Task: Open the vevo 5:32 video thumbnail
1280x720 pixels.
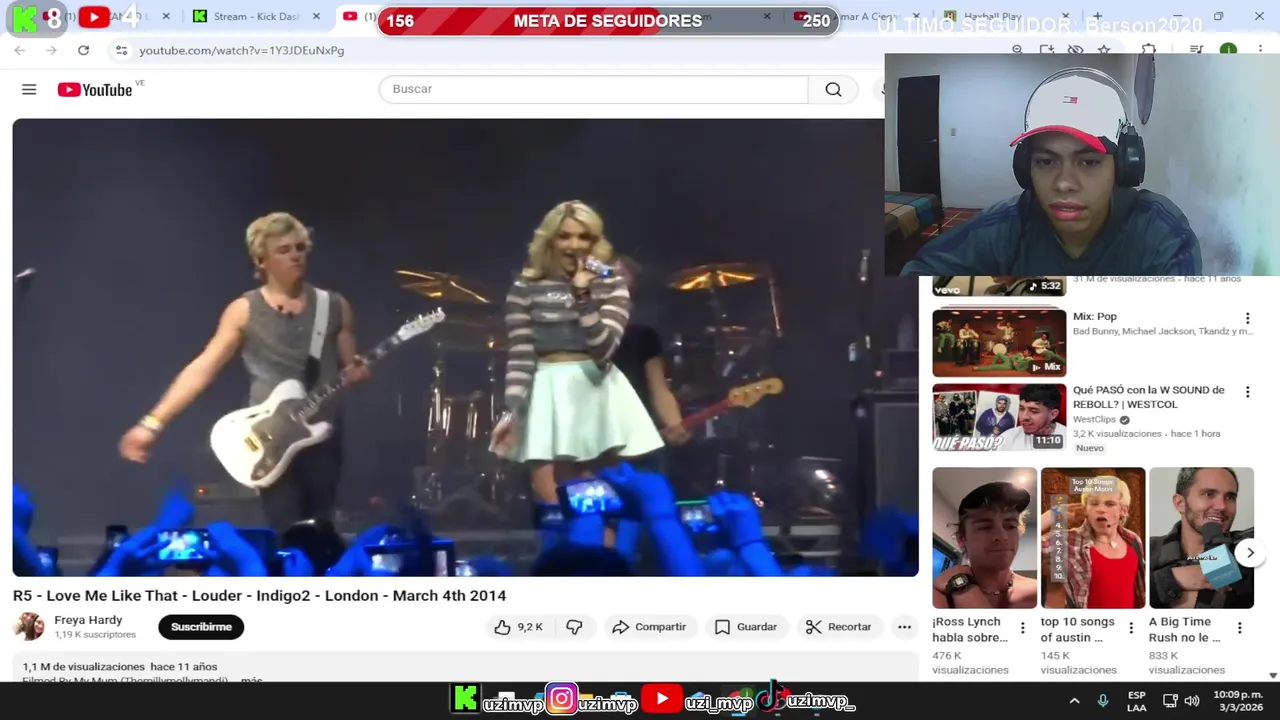Action: [999, 286]
